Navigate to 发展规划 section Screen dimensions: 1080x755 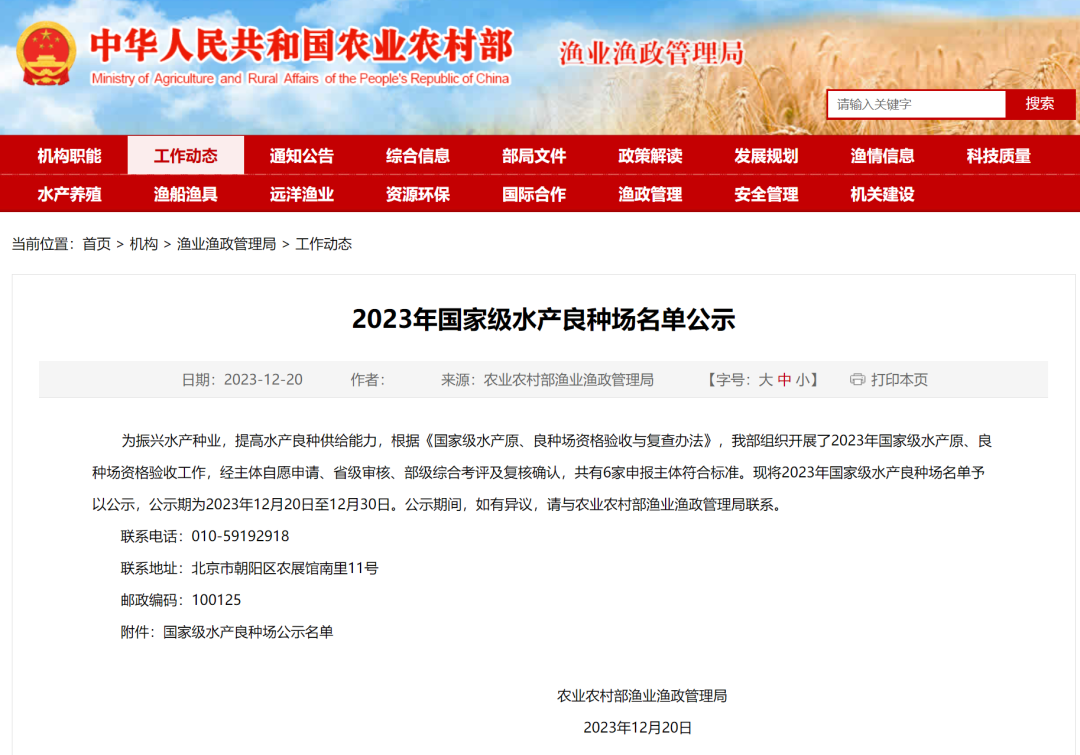[x=766, y=156]
